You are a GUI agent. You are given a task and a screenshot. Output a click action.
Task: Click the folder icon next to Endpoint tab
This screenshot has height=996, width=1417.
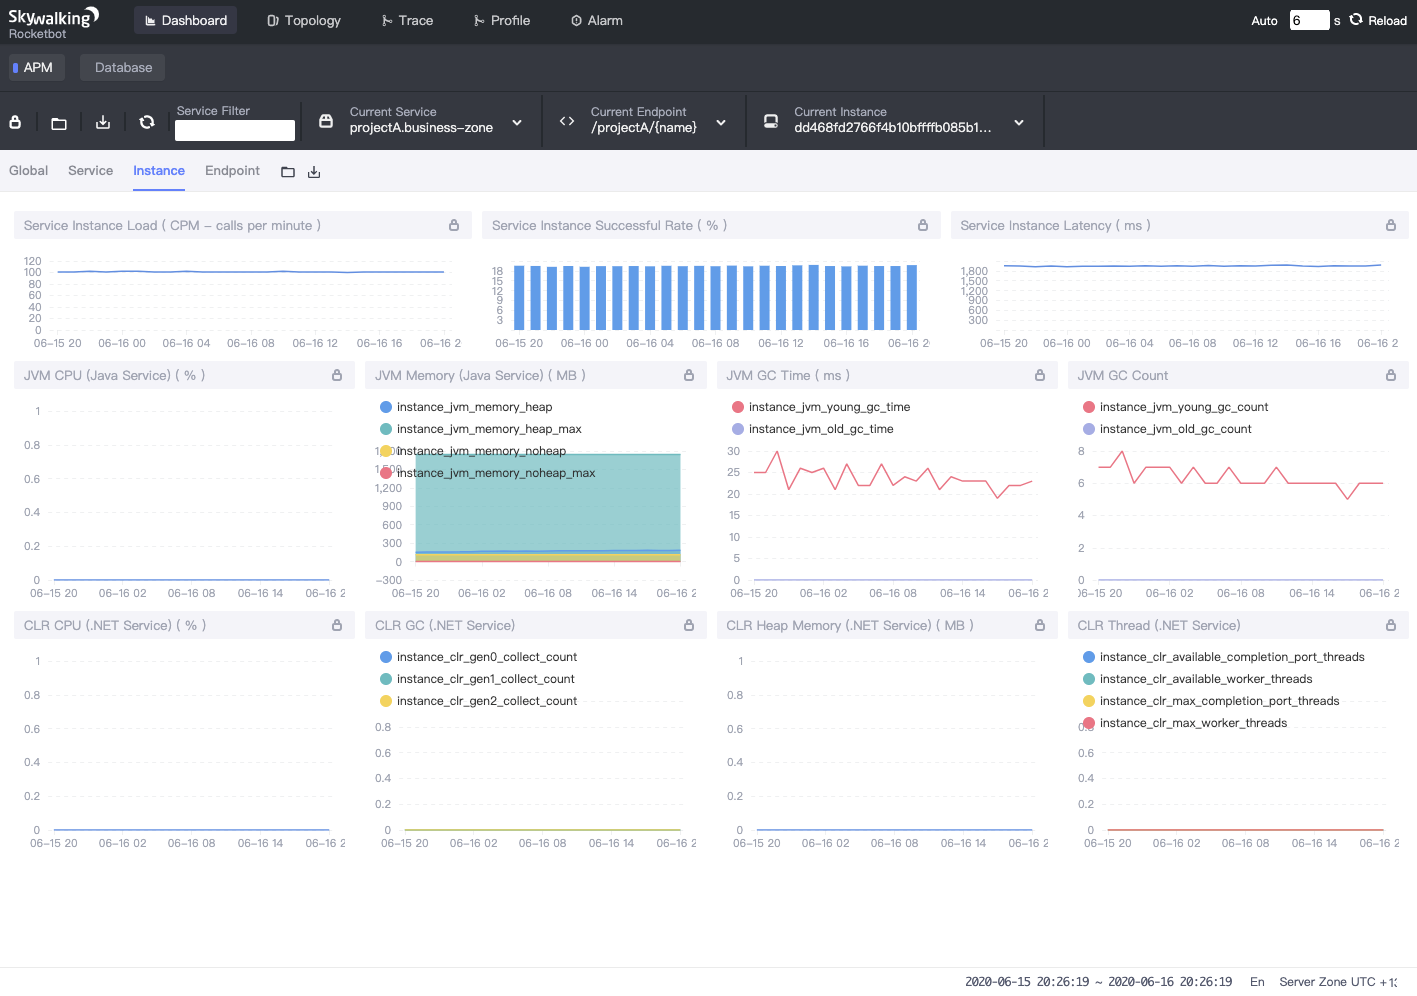tap(288, 172)
